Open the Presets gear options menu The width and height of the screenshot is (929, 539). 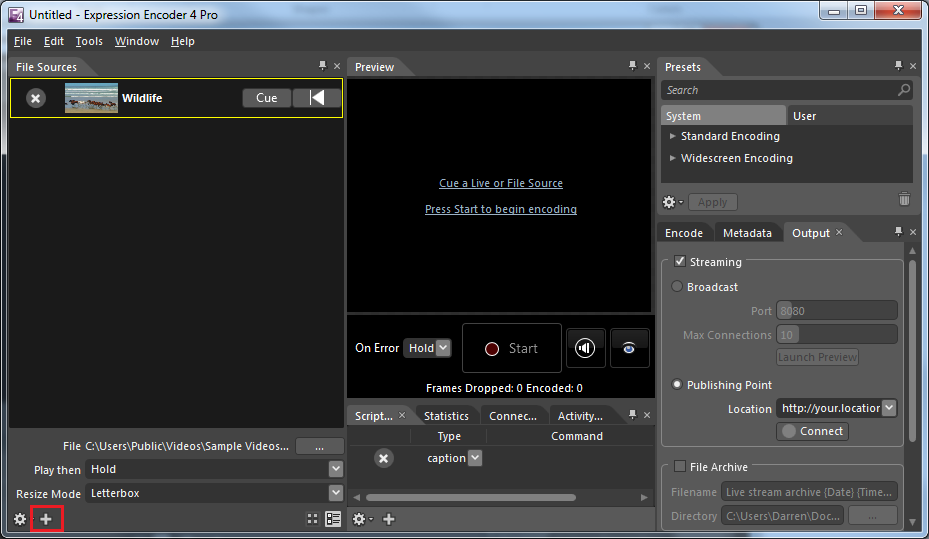coord(672,202)
